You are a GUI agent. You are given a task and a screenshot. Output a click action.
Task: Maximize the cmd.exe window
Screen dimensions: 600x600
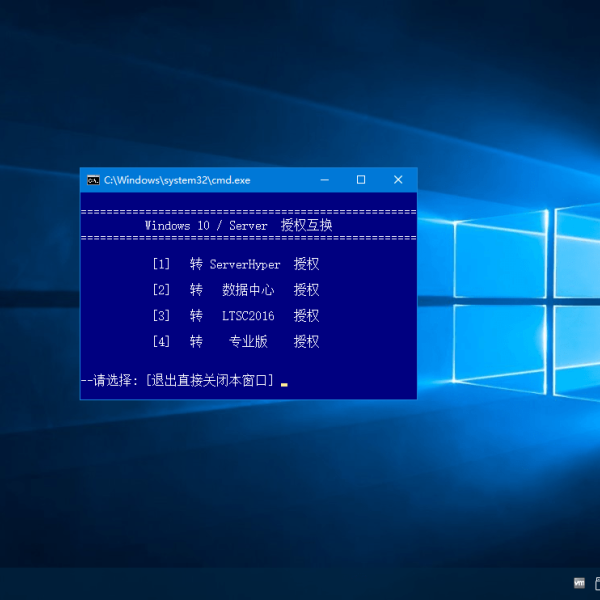(361, 180)
